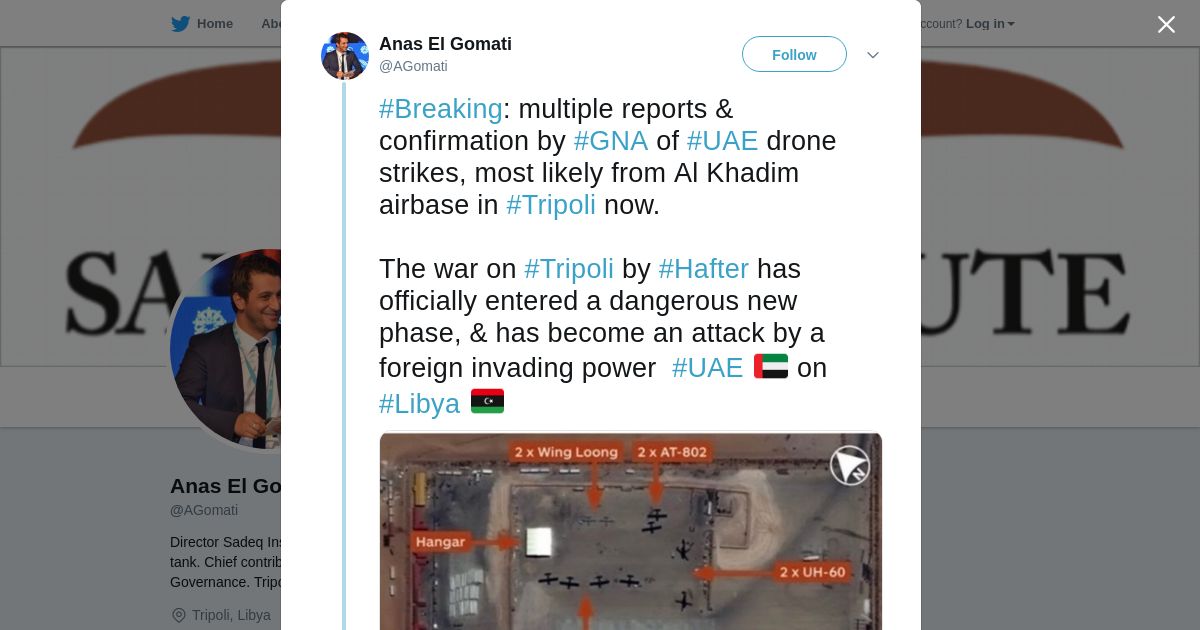
Task: Click the location pin icon near Tripoli, Libya
Action: [x=179, y=615]
